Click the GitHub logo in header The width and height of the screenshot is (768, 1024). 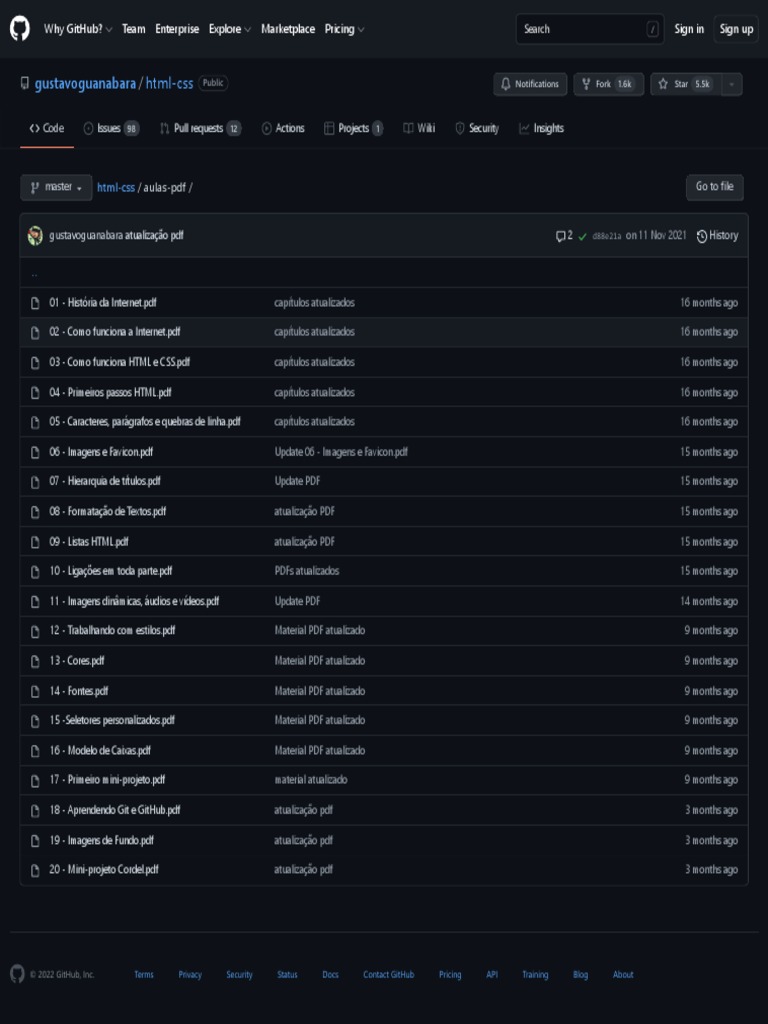tap(20, 29)
